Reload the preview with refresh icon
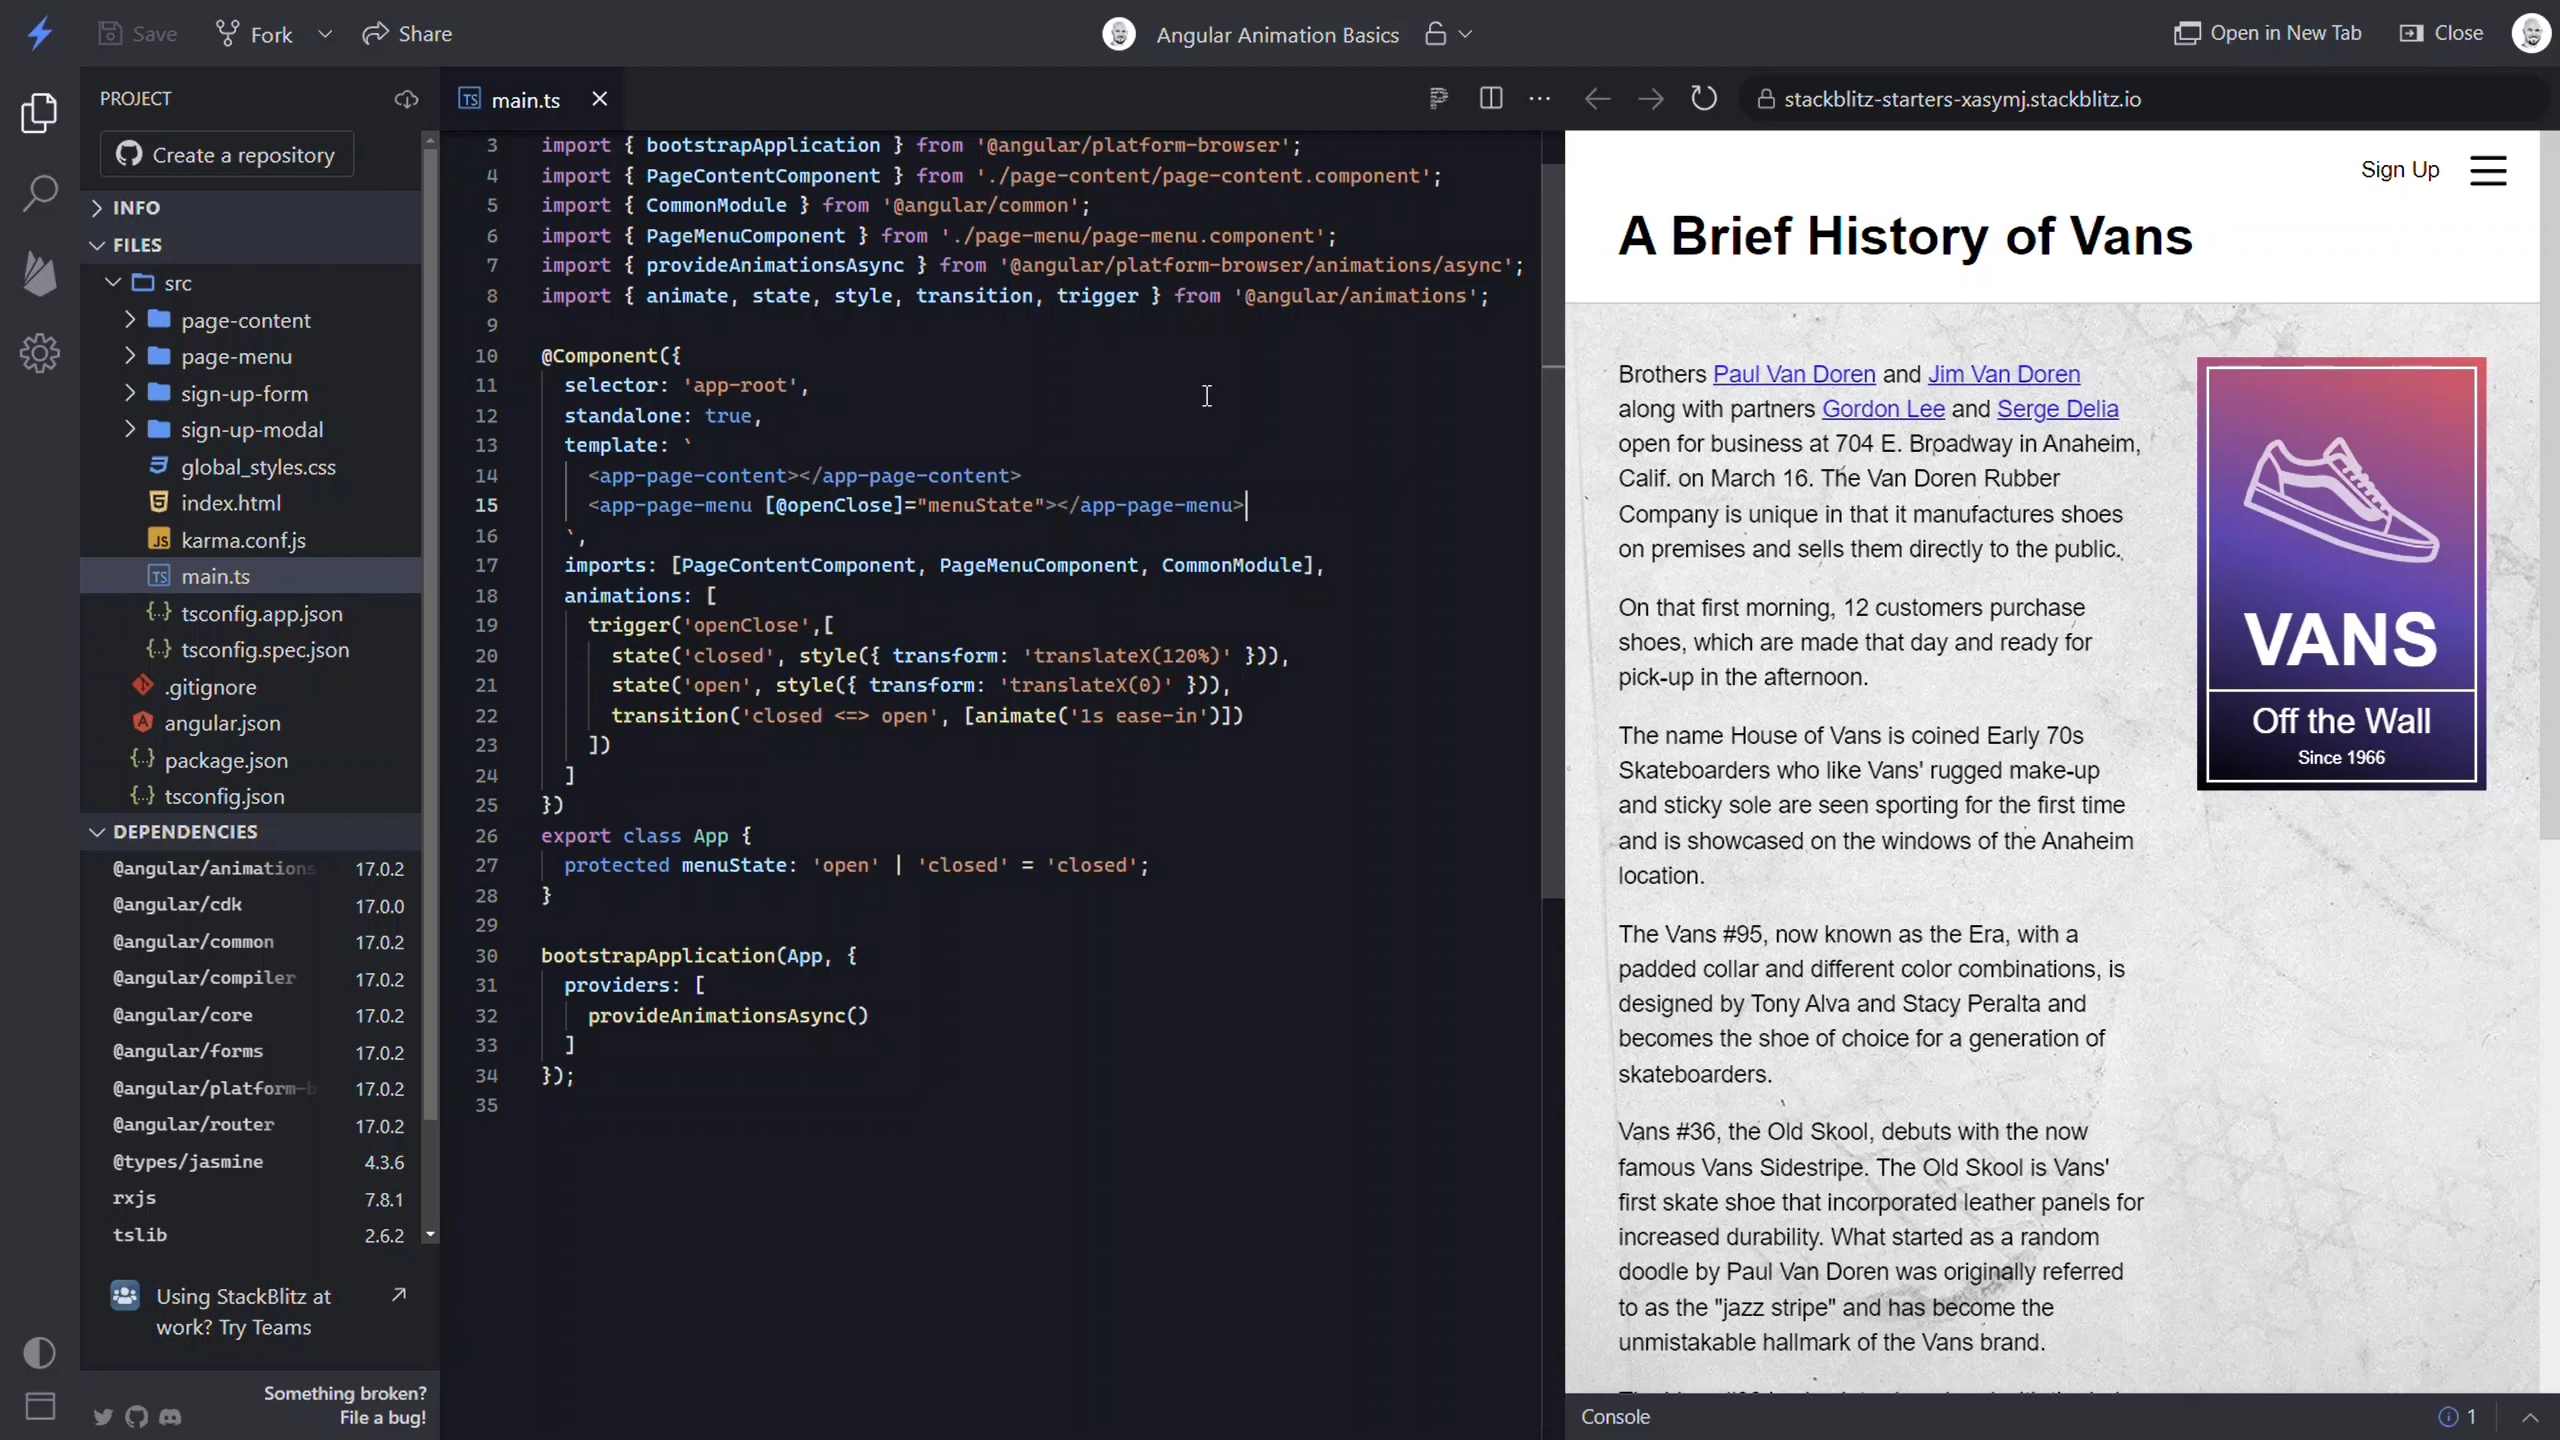 1704,98
